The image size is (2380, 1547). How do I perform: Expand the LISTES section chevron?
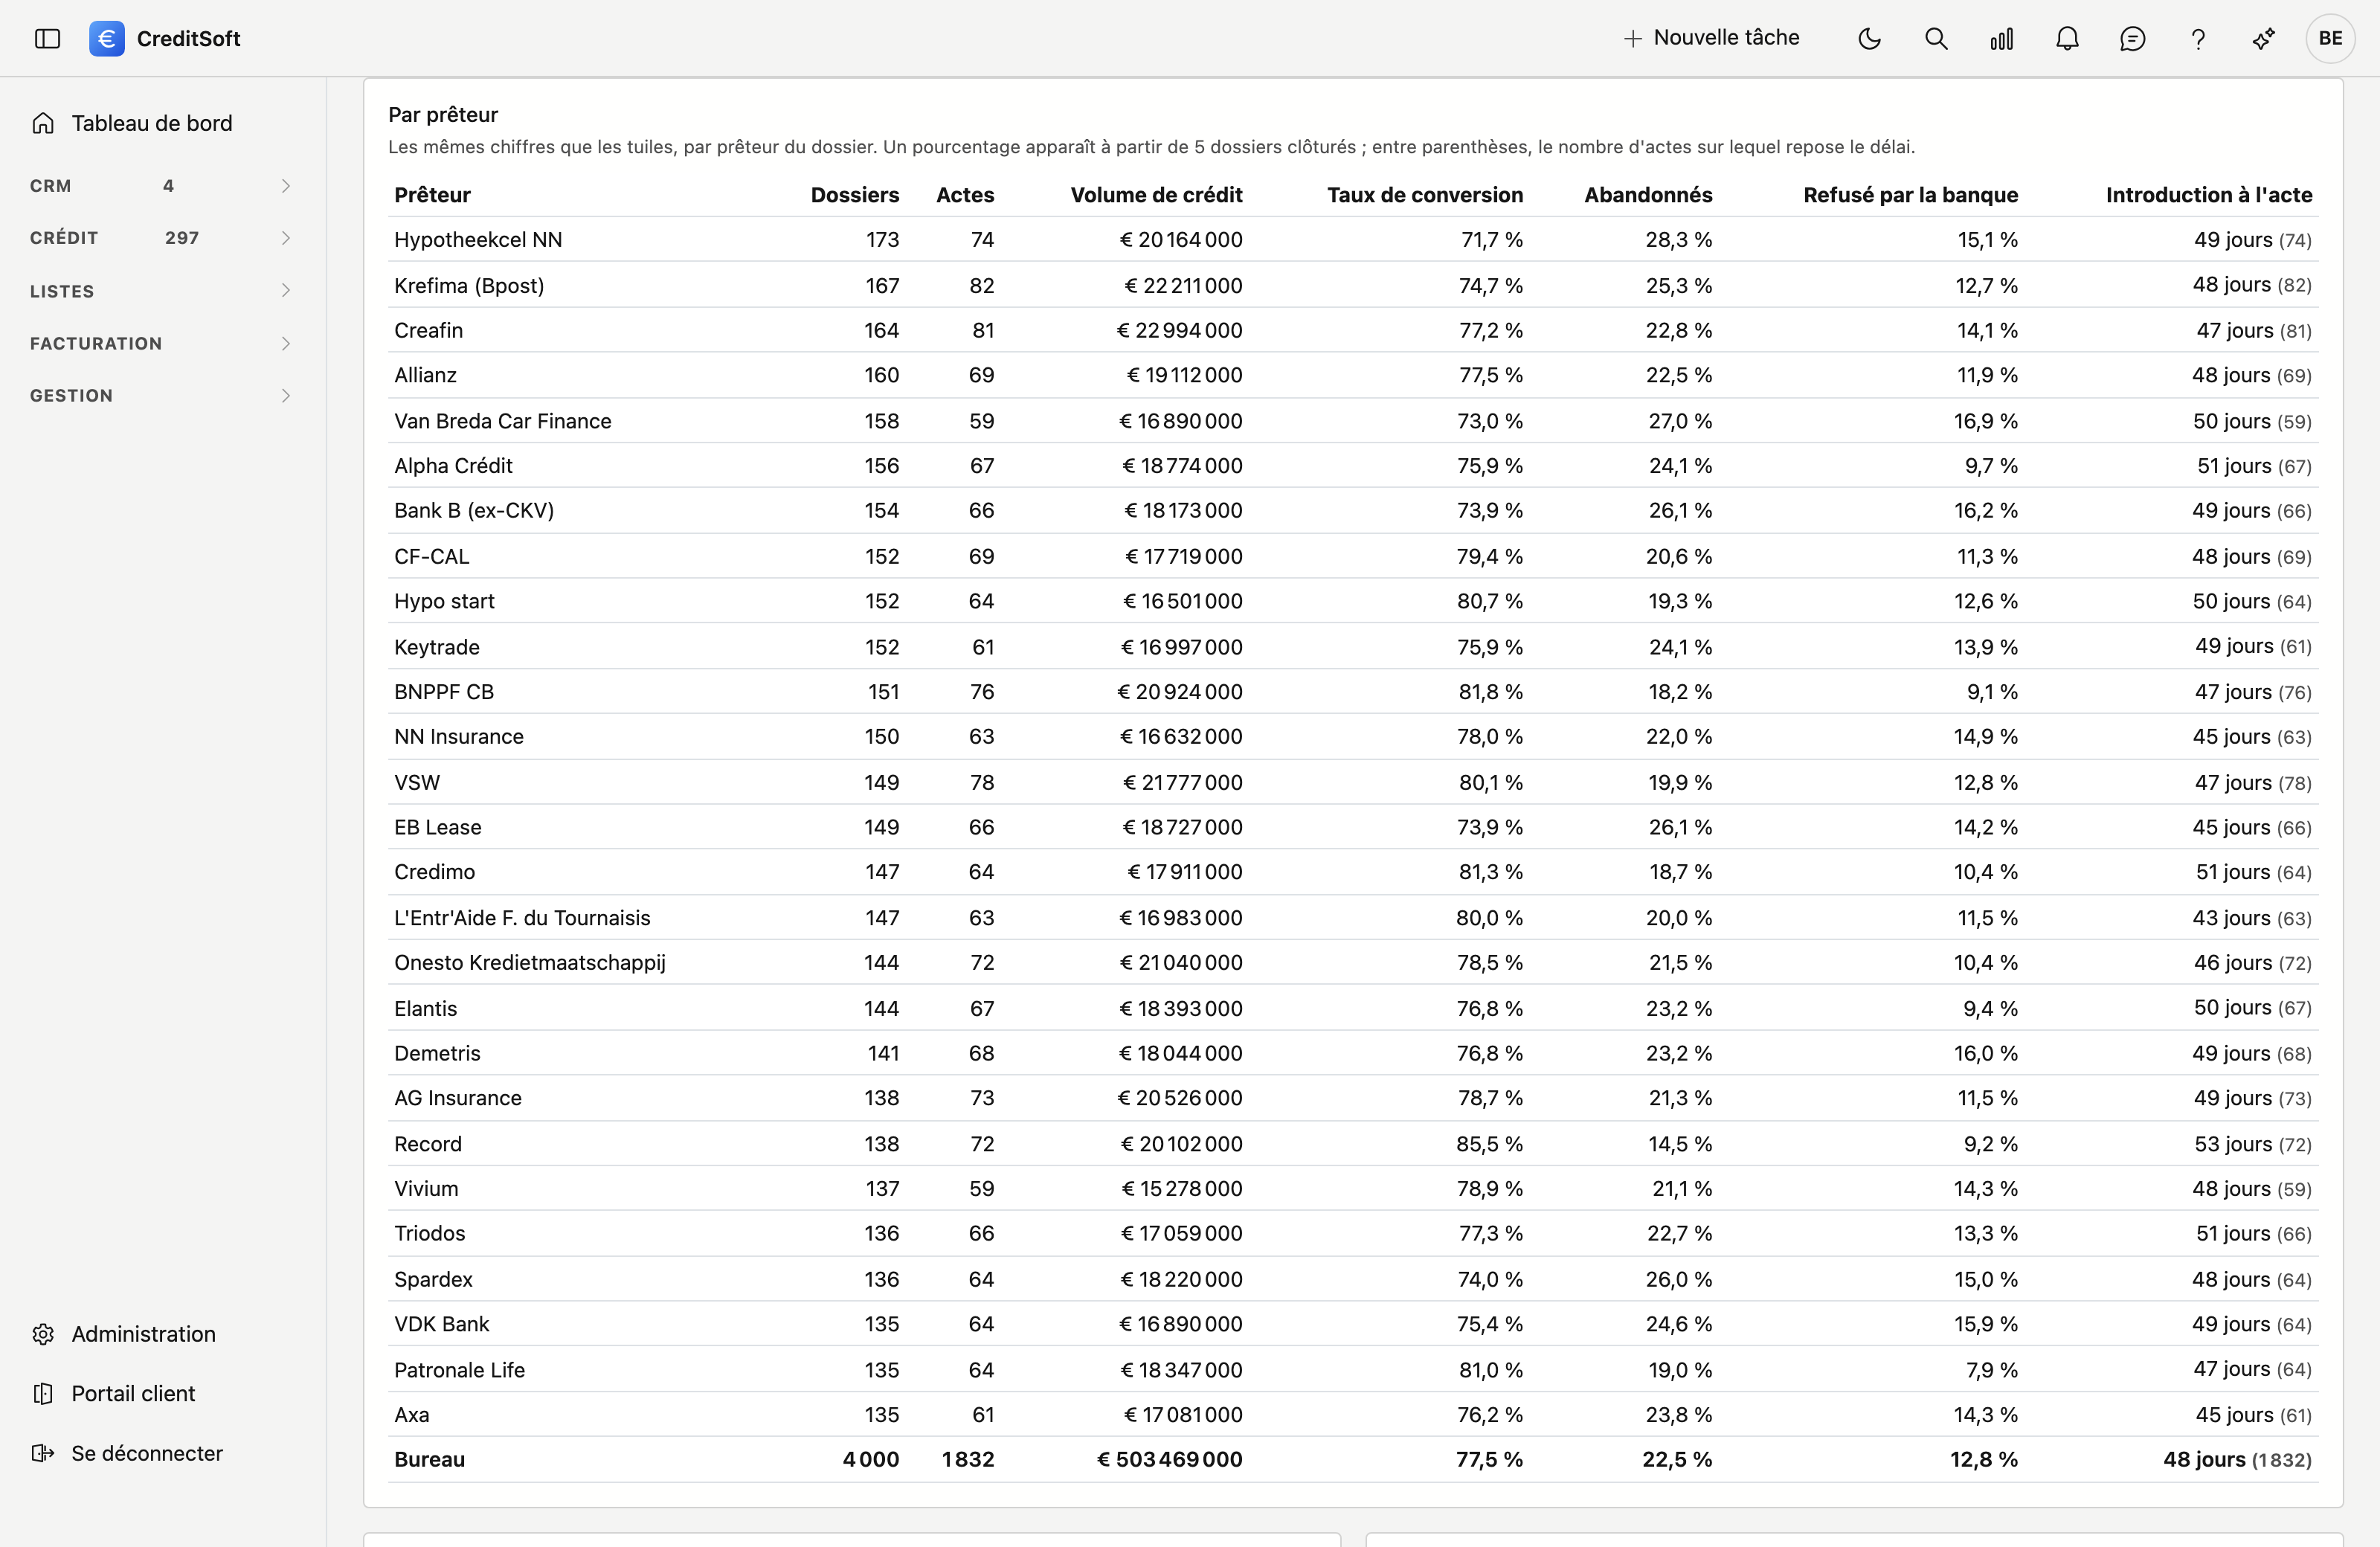click(x=286, y=291)
